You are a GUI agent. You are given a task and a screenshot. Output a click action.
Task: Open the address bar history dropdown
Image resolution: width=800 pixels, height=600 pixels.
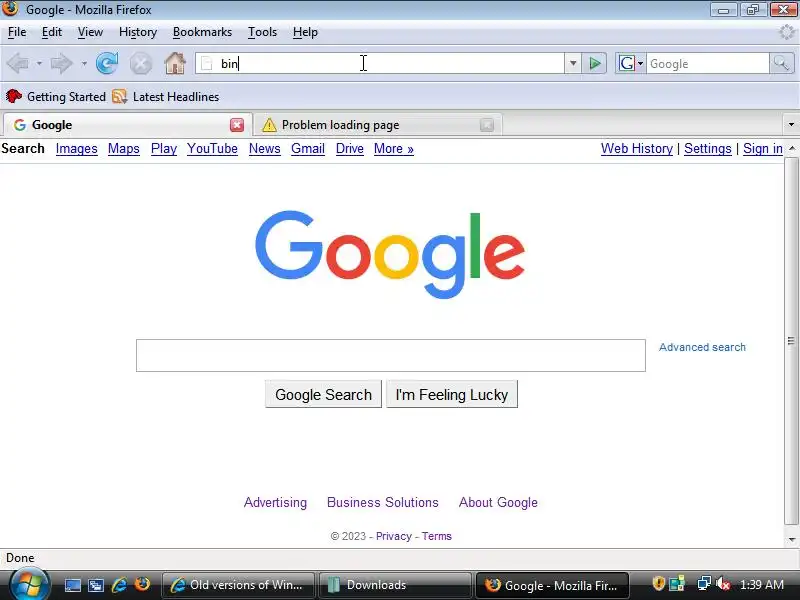pos(573,64)
